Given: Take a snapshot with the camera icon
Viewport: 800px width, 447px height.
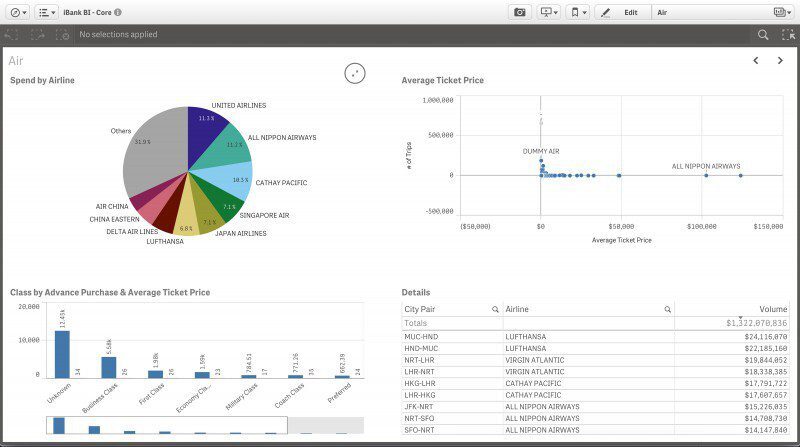Looking at the screenshot, I should (x=519, y=12).
